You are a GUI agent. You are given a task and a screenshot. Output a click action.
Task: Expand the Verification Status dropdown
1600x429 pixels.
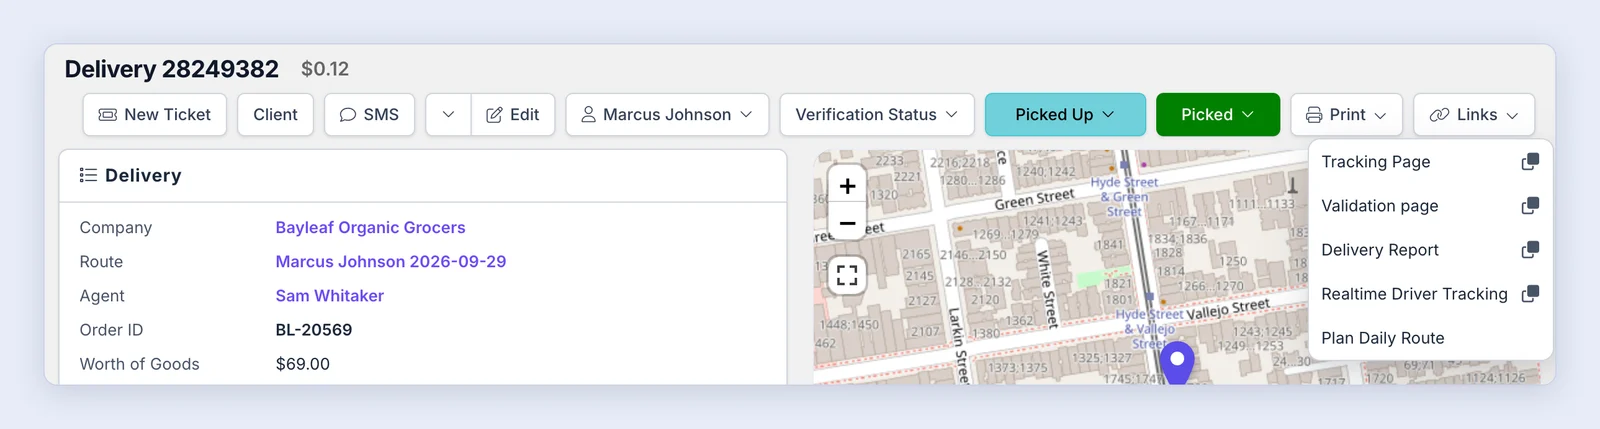point(876,115)
